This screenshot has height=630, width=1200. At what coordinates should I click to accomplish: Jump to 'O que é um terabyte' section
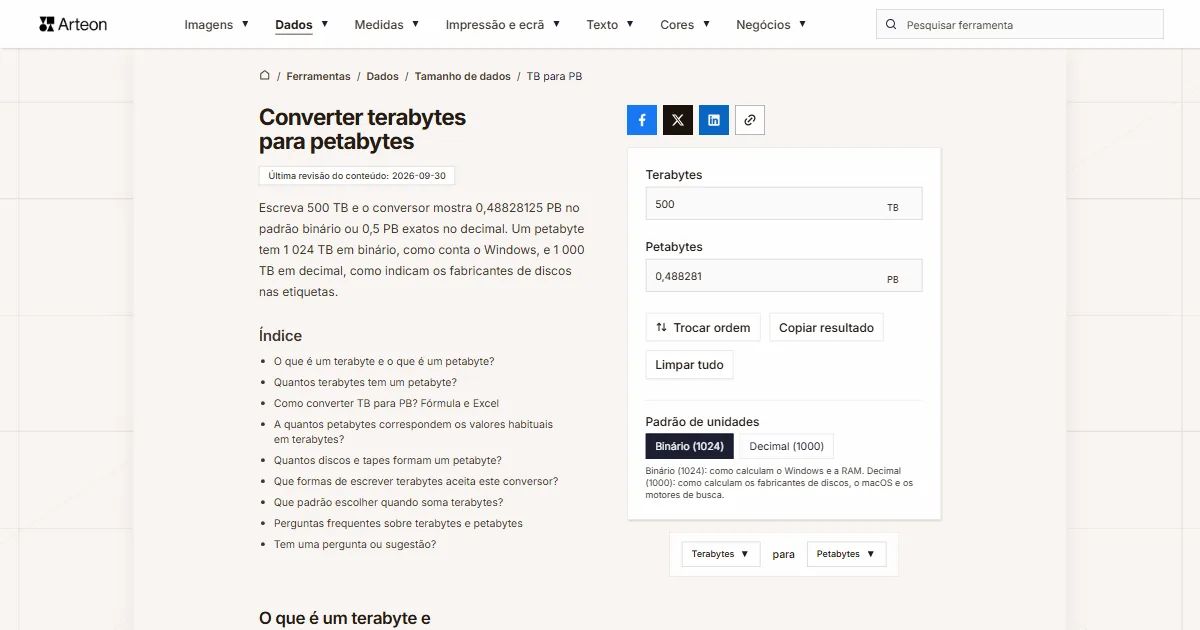tap(384, 361)
